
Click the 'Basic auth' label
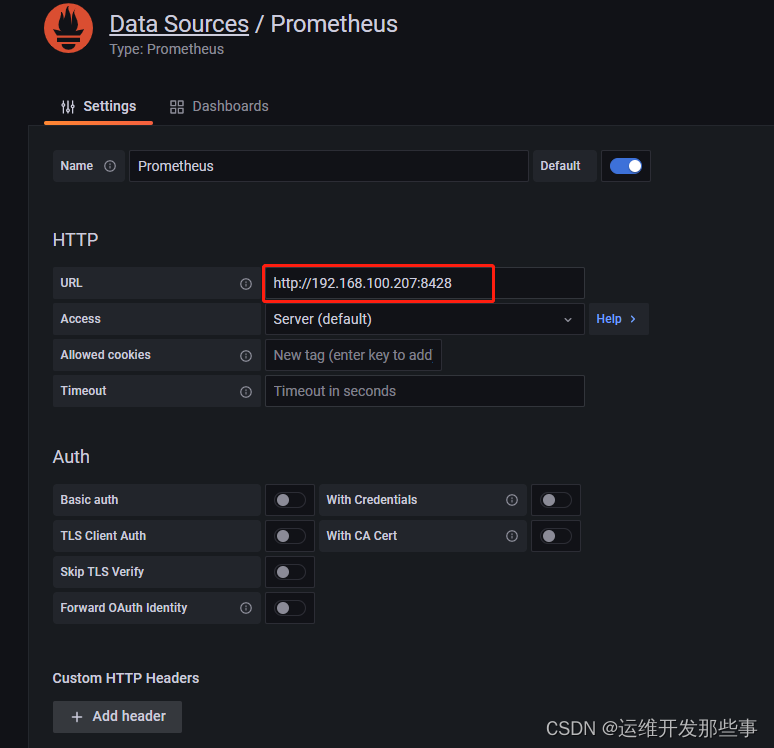tap(89, 500)
